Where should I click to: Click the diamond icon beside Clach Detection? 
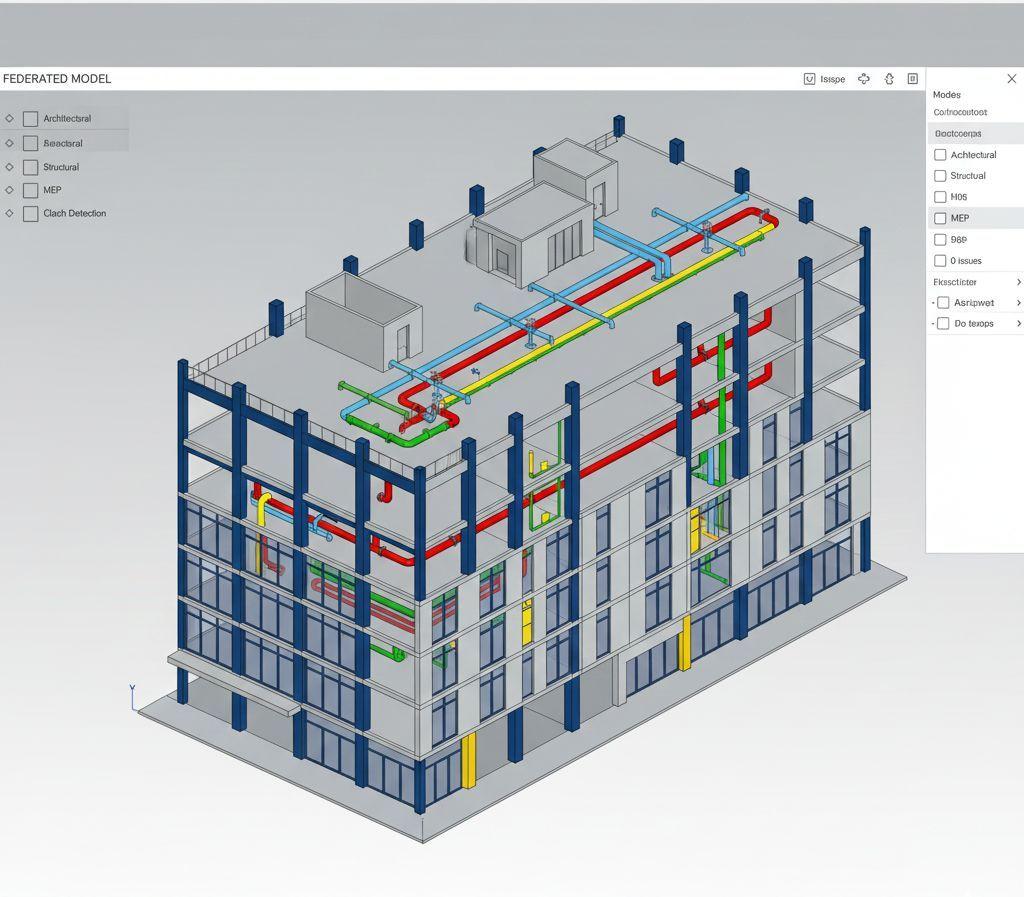click(x=9, y=213)
